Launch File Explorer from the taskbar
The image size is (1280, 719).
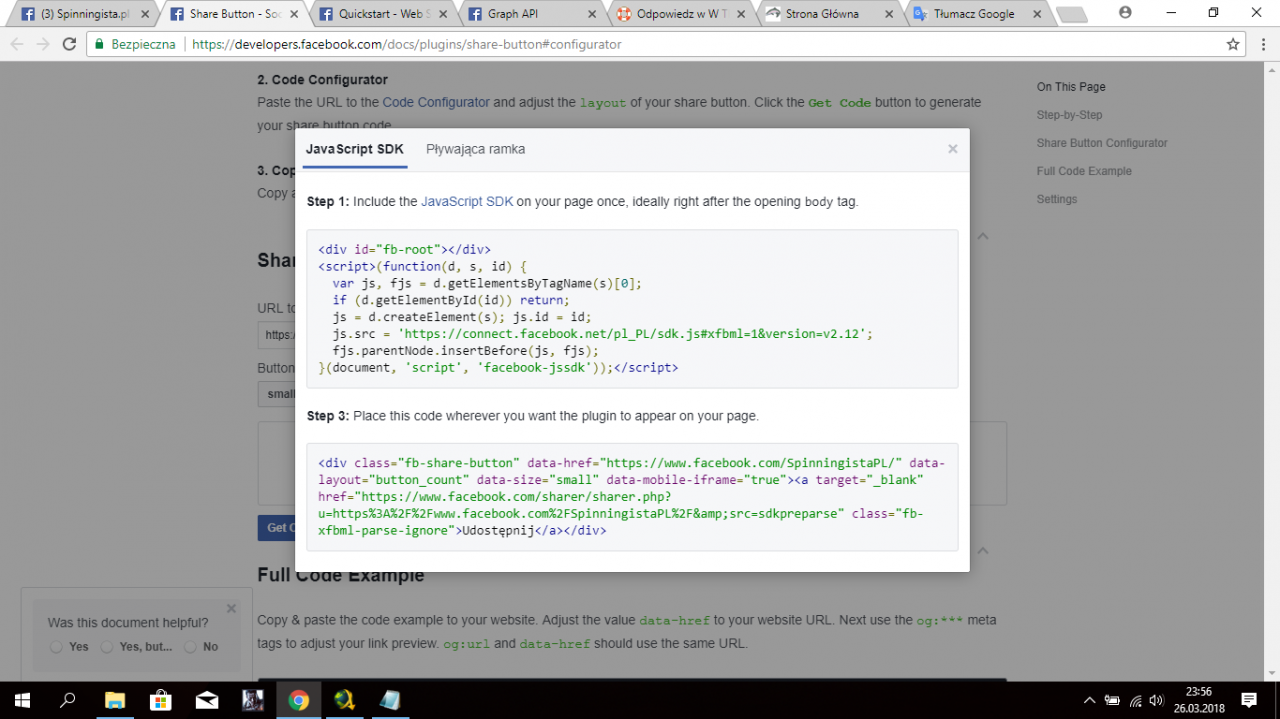(114, 700)
